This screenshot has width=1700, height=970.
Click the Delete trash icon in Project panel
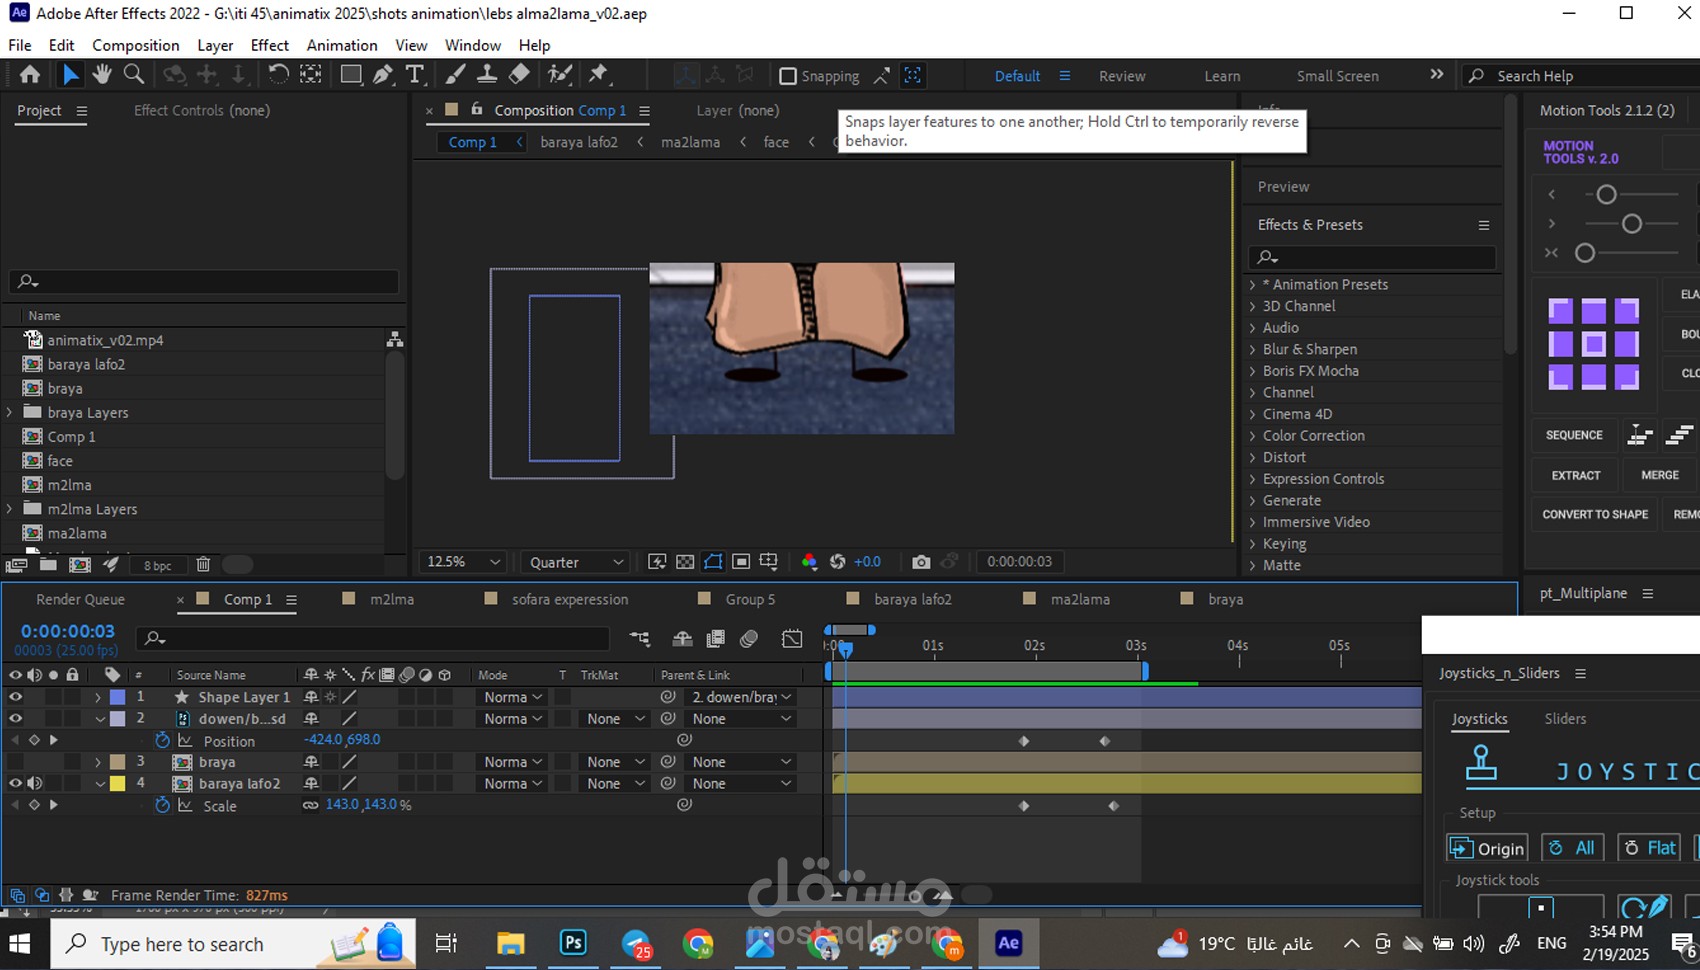(x=203, y=565)
